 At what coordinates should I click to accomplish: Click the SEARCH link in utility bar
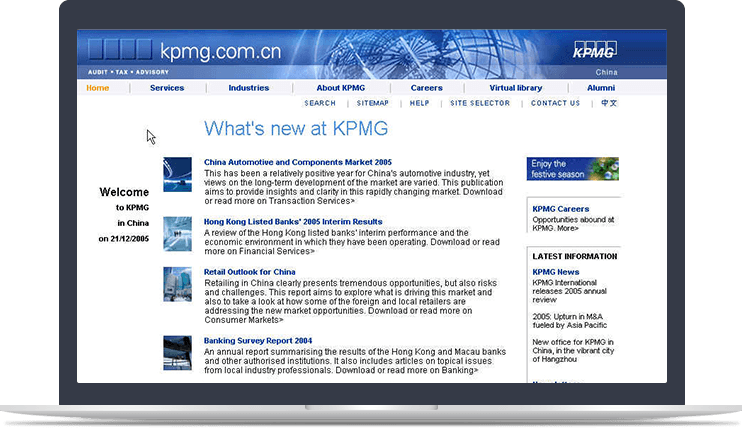coord(320,103)
